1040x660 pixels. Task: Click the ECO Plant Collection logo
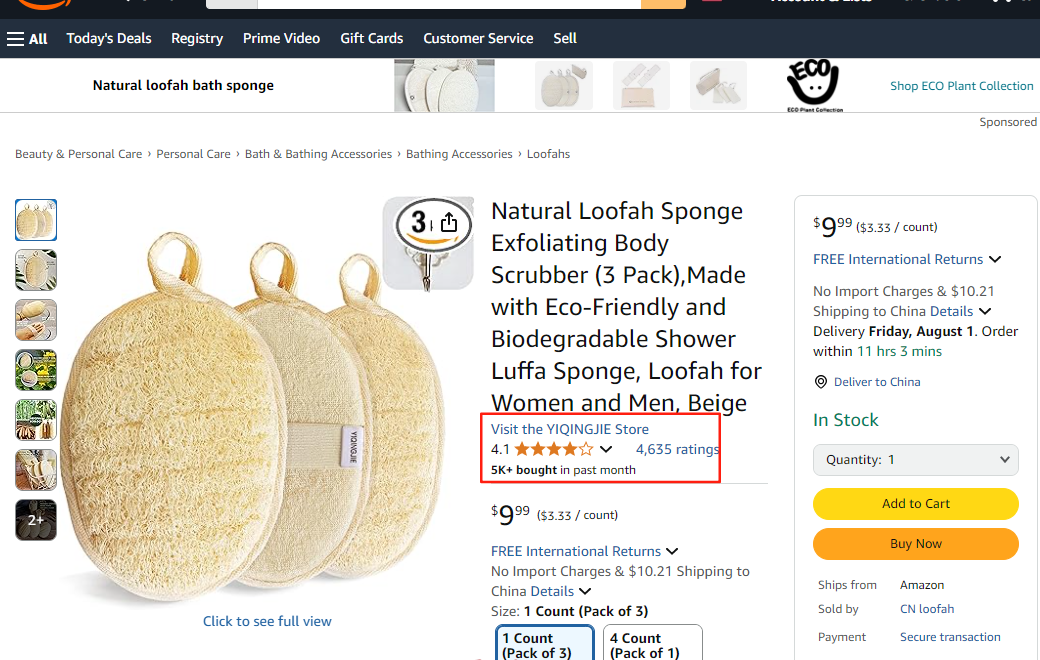pos(814,85)
